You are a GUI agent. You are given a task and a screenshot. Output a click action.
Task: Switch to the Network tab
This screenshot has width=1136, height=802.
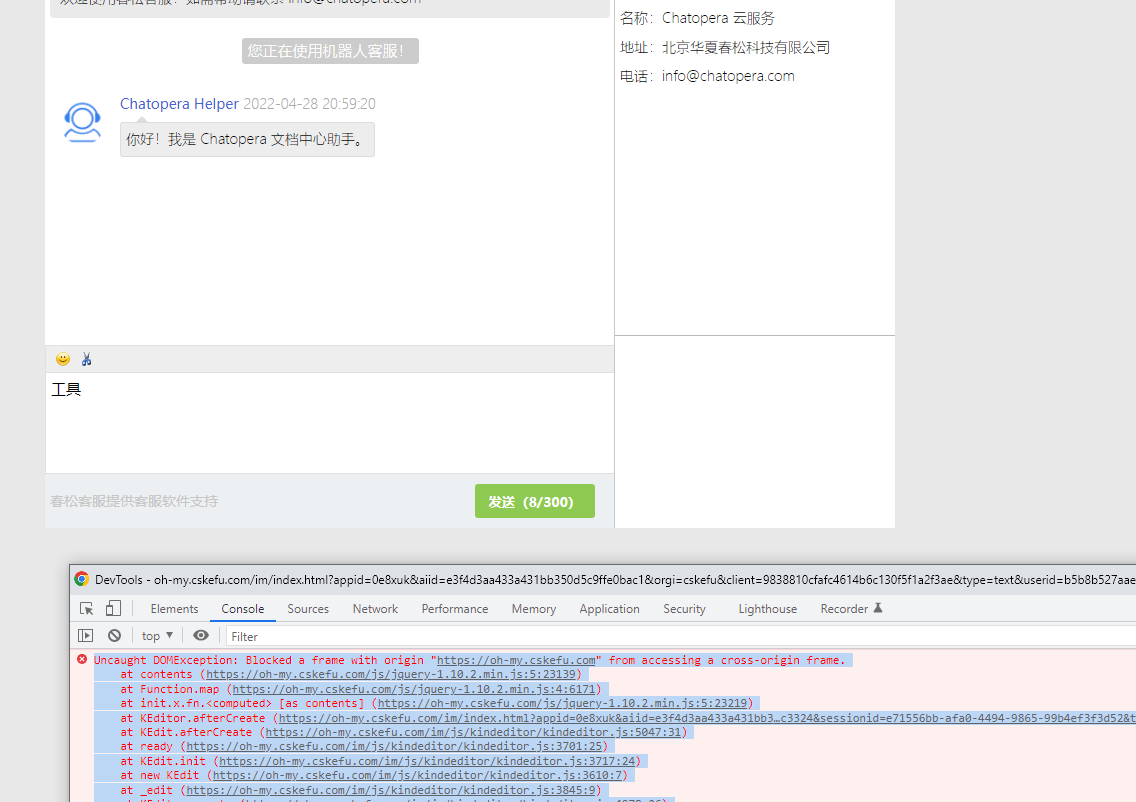[375, 608]
